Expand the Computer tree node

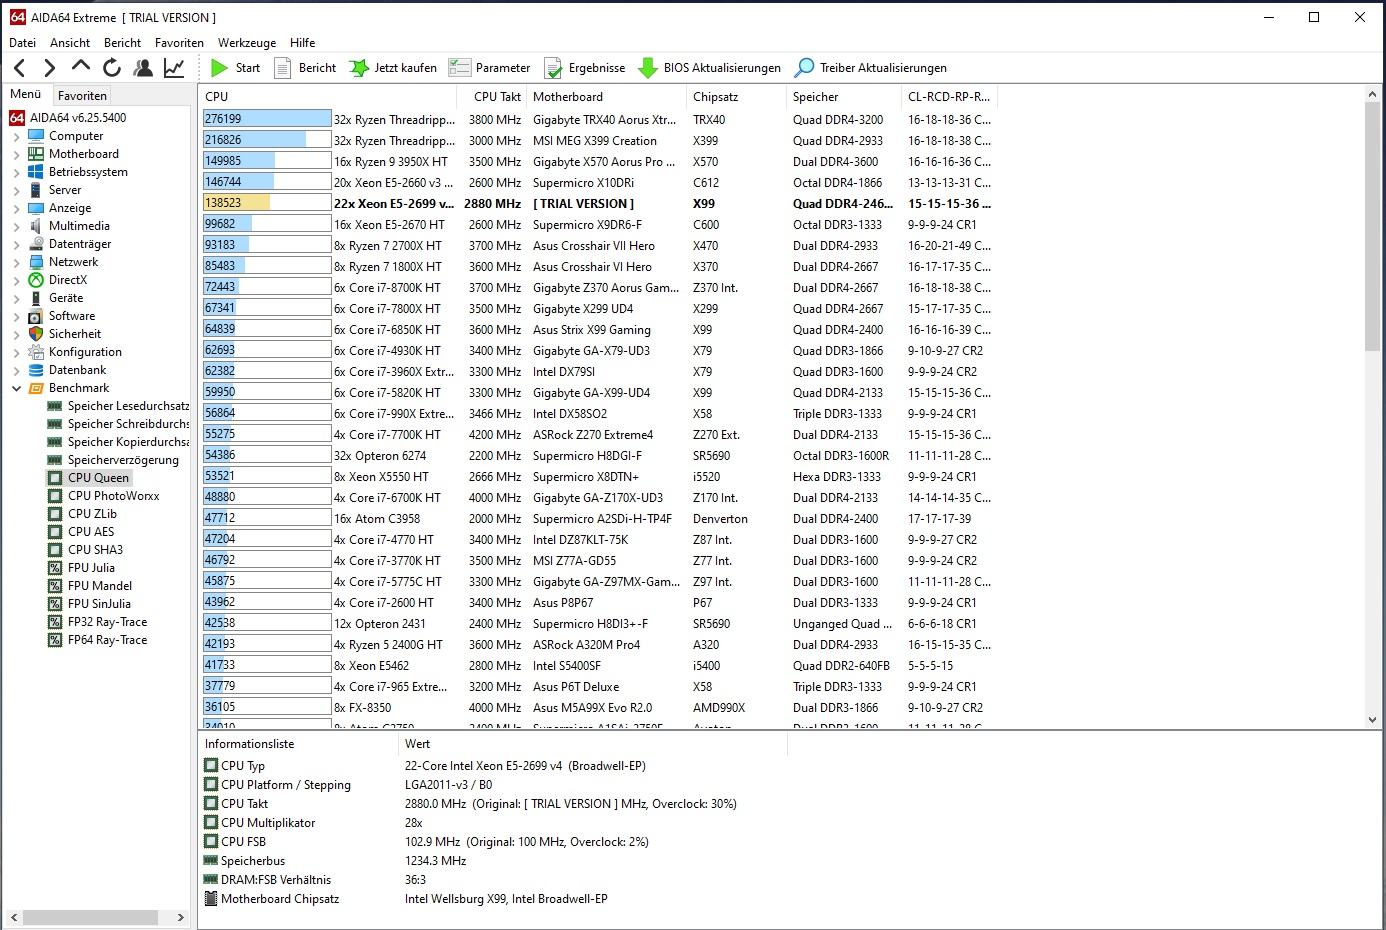click(x=16, y=136)
